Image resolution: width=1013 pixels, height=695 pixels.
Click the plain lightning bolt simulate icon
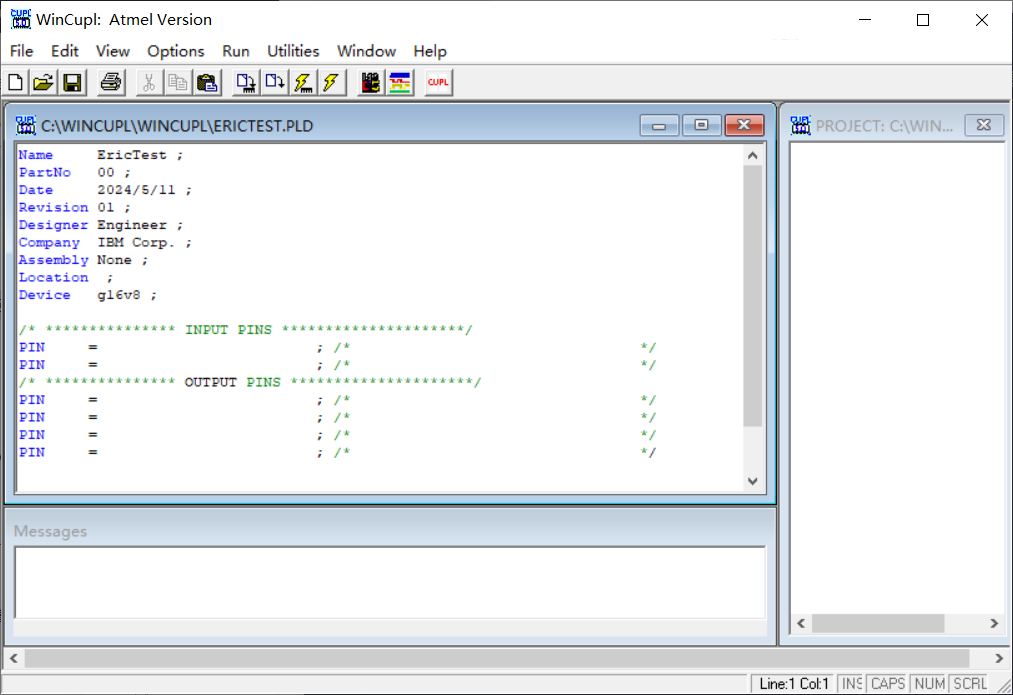click(332, 83)
